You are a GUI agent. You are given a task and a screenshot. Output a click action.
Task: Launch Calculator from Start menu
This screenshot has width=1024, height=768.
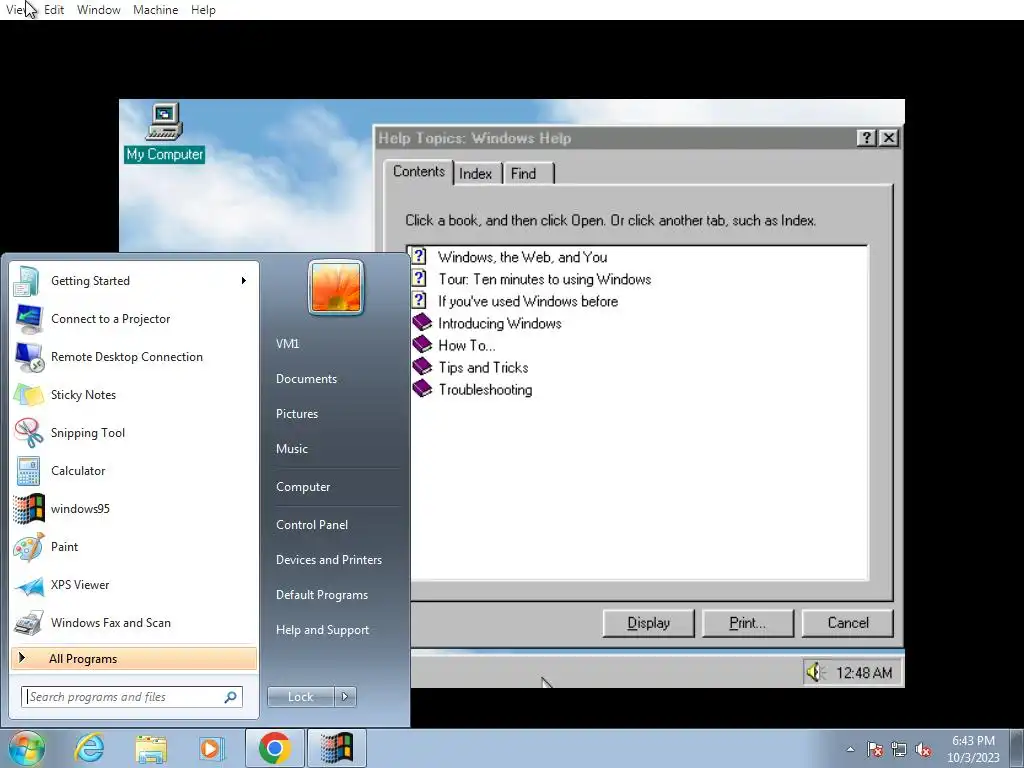coord(134,471)
